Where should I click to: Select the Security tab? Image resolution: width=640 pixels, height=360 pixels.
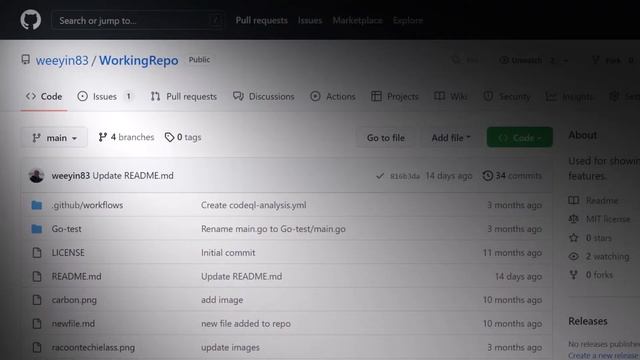tap(507, 96)
